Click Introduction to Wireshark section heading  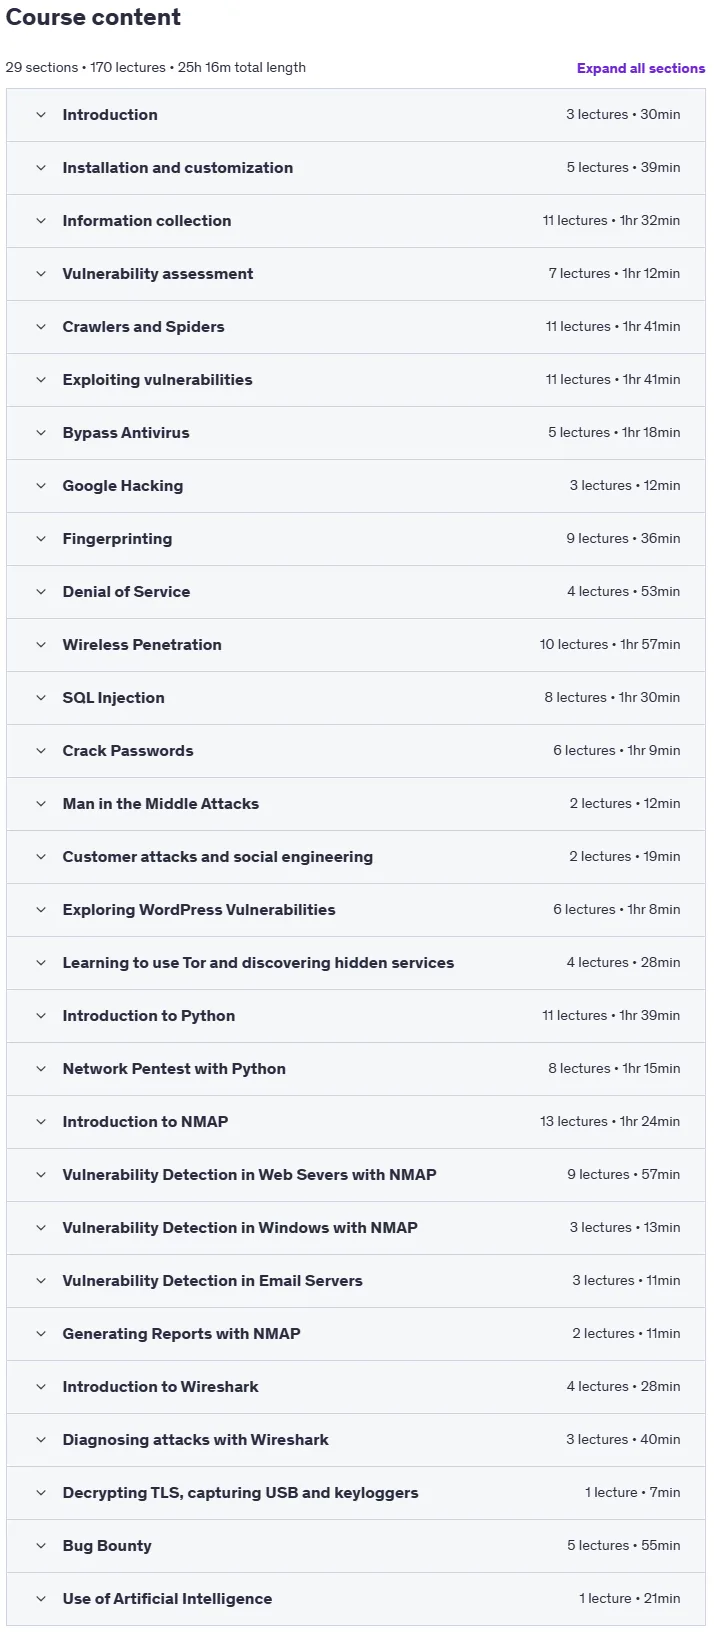point(160,1387)
